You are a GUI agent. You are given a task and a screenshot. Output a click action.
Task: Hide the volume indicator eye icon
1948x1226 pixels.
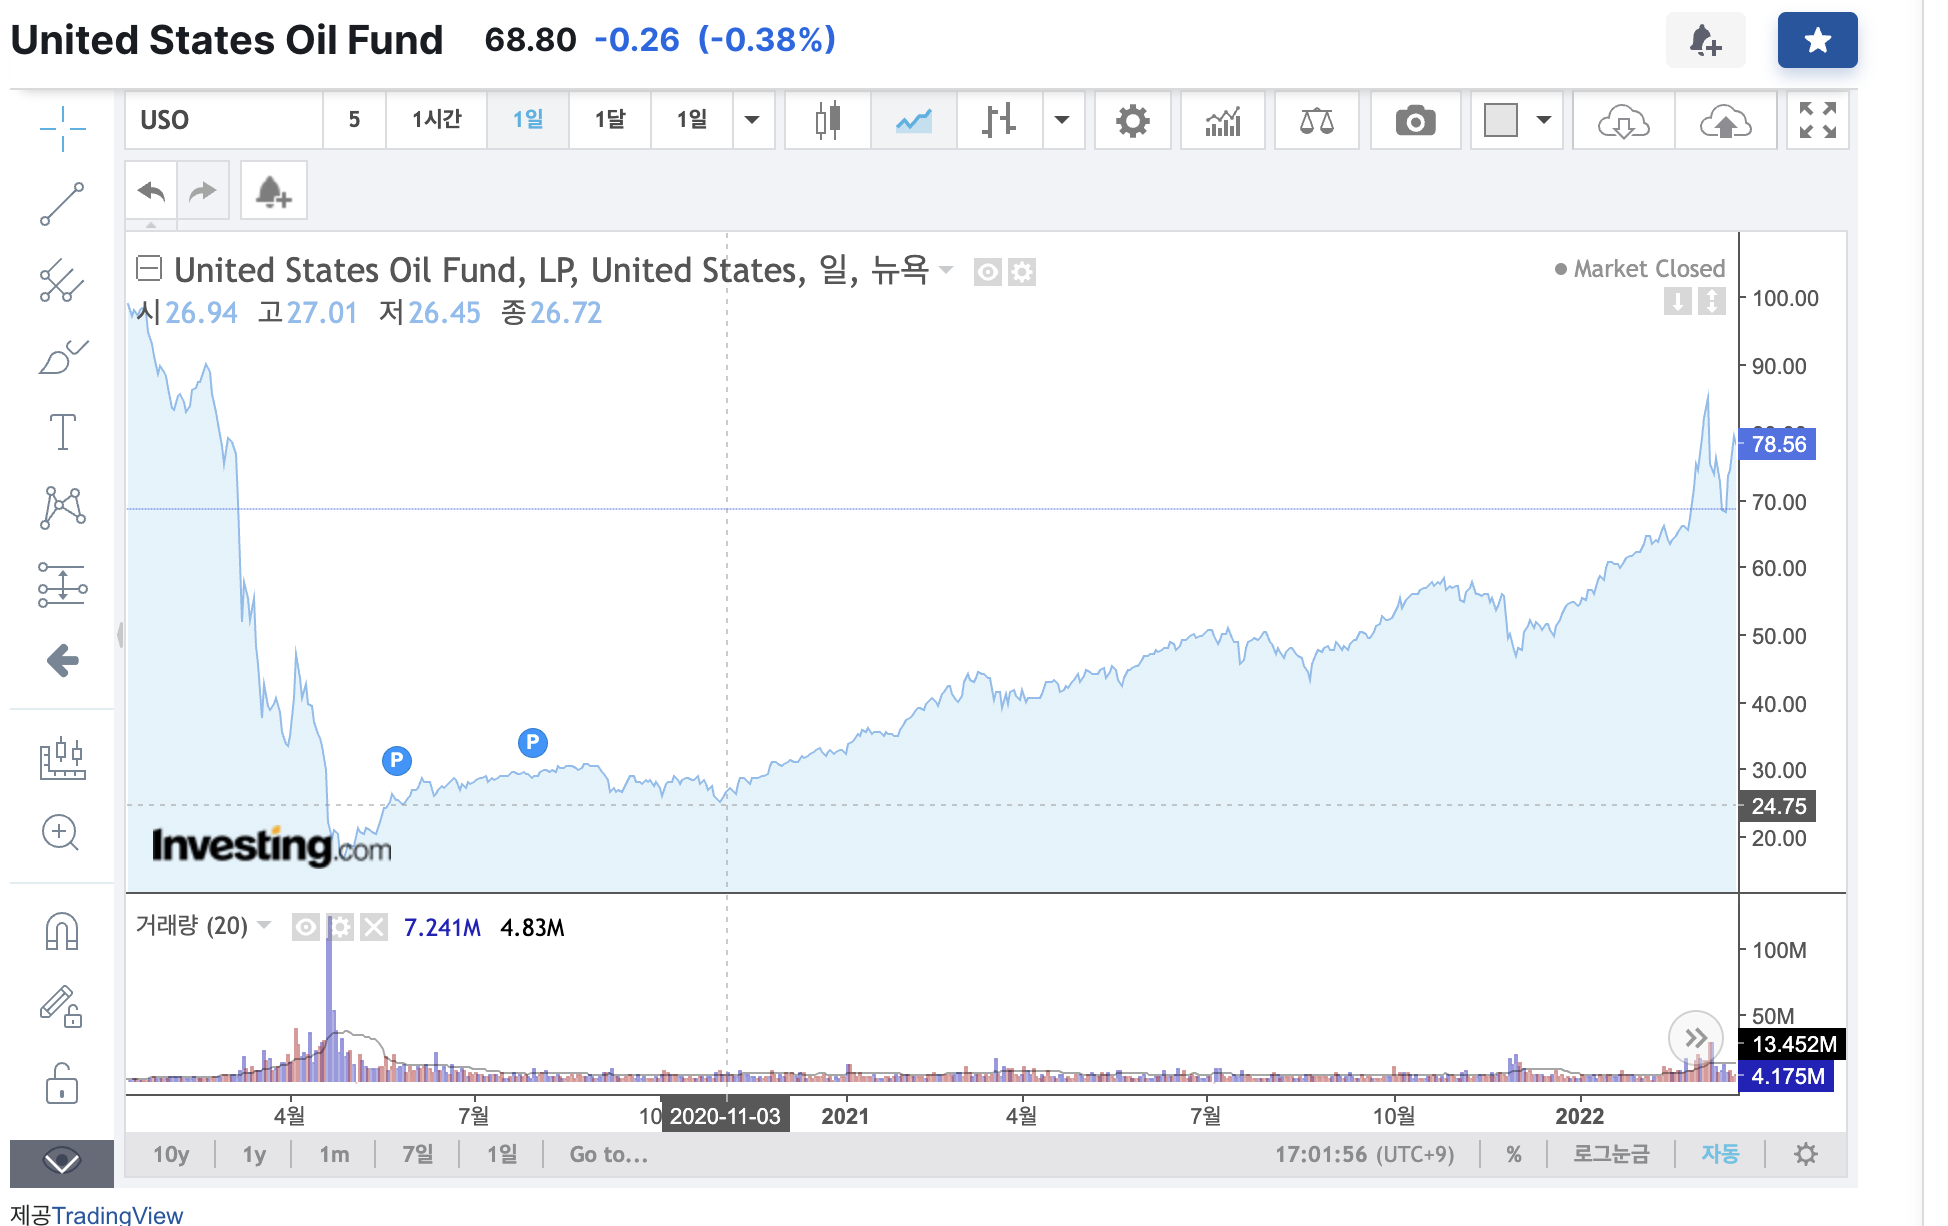[306, 928]
